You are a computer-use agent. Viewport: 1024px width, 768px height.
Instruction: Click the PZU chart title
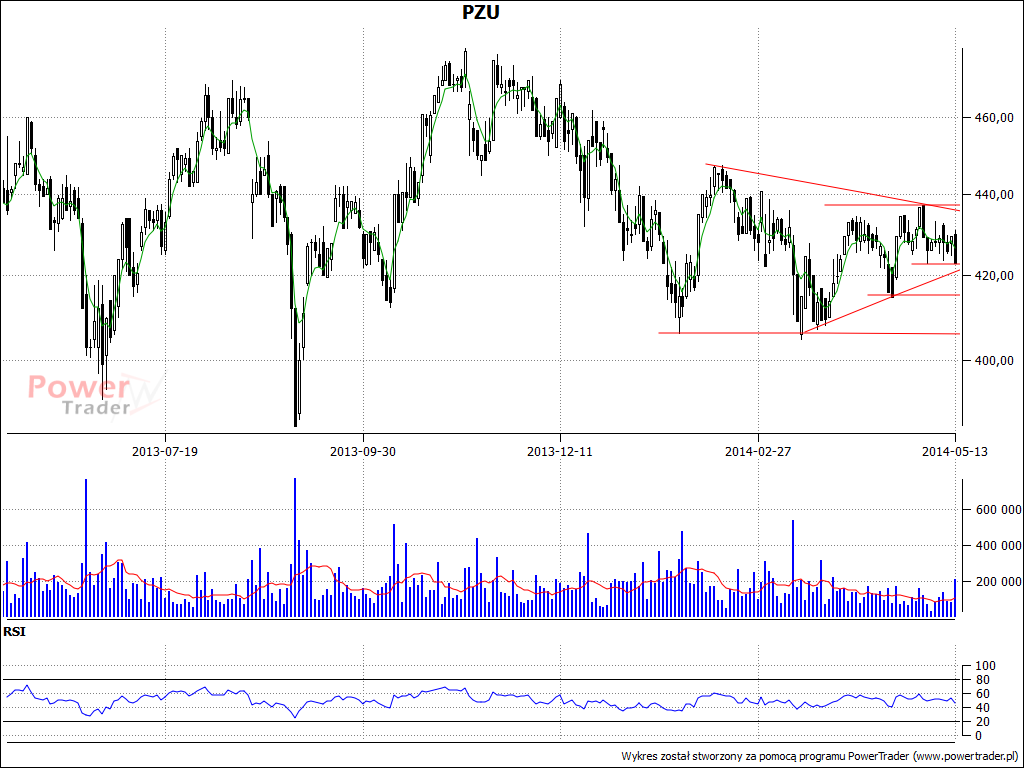tap(481, 12)
